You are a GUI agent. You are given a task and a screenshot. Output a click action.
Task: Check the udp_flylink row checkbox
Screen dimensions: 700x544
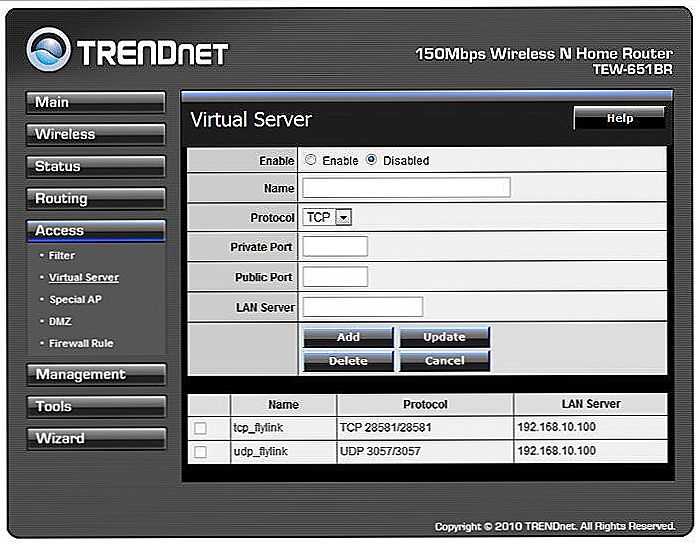point(200,452)
